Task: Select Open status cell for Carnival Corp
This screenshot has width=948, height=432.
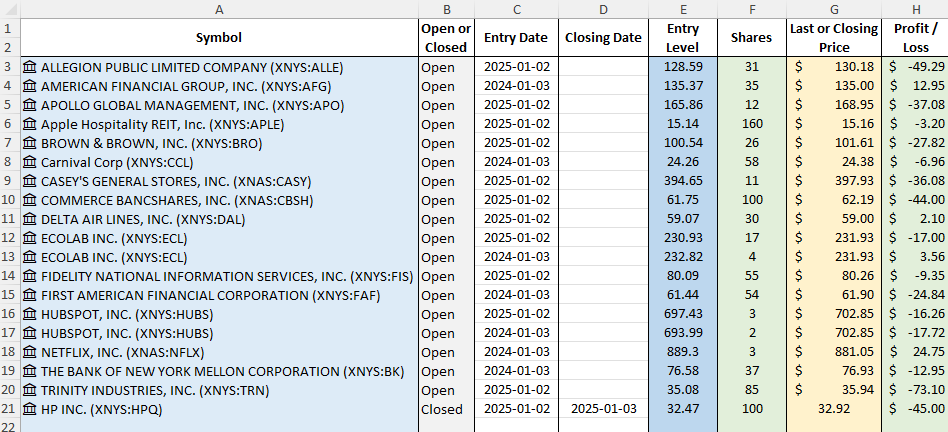Action: pyautogui.click(x=446, y=162)
